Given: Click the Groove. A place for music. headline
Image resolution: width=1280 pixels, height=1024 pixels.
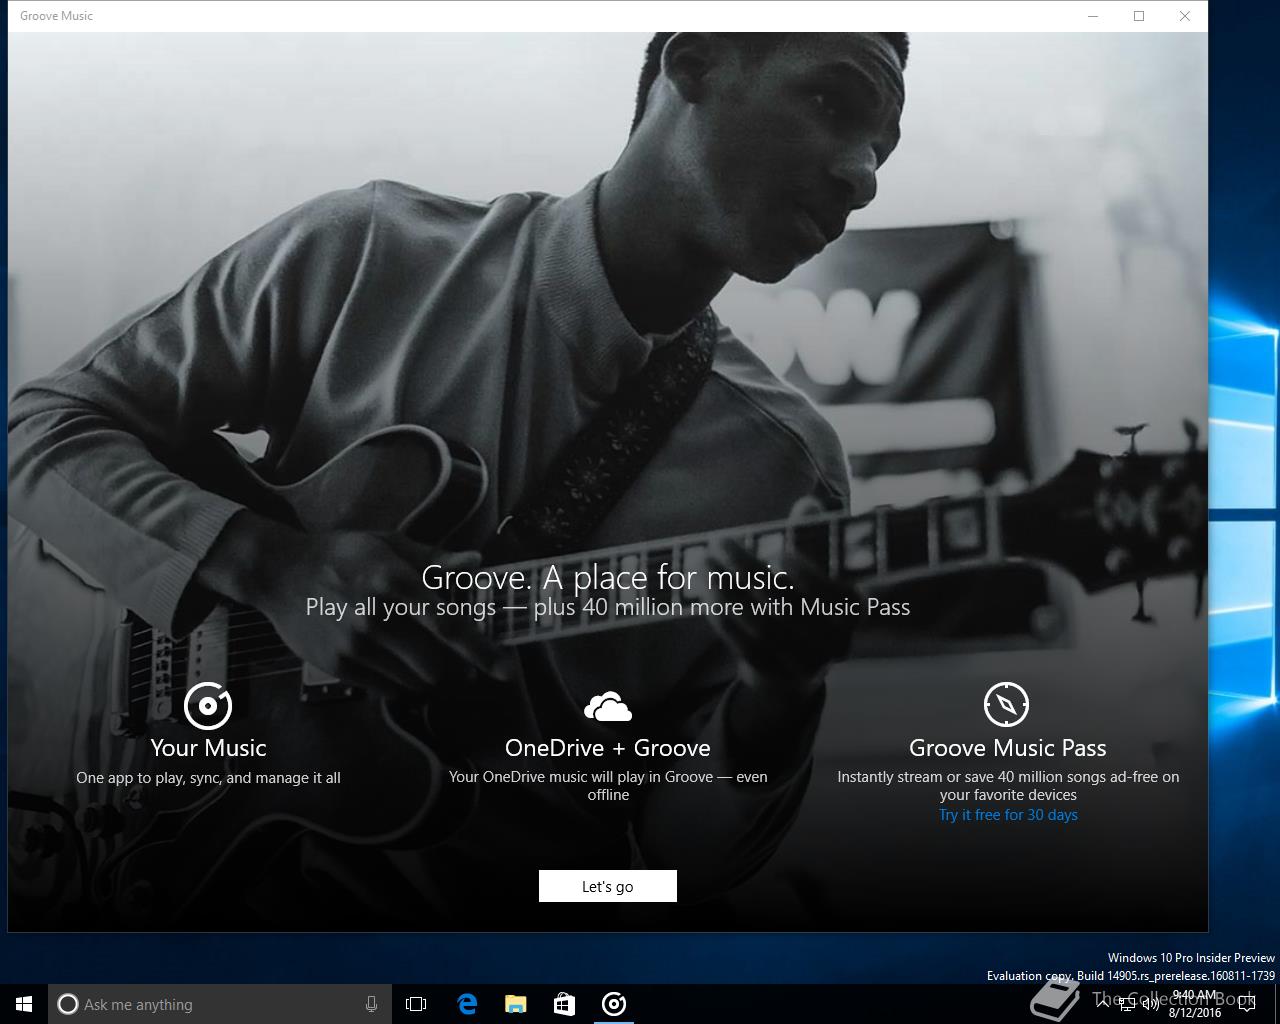Looking at the screenshot, I should coord(608,577).
